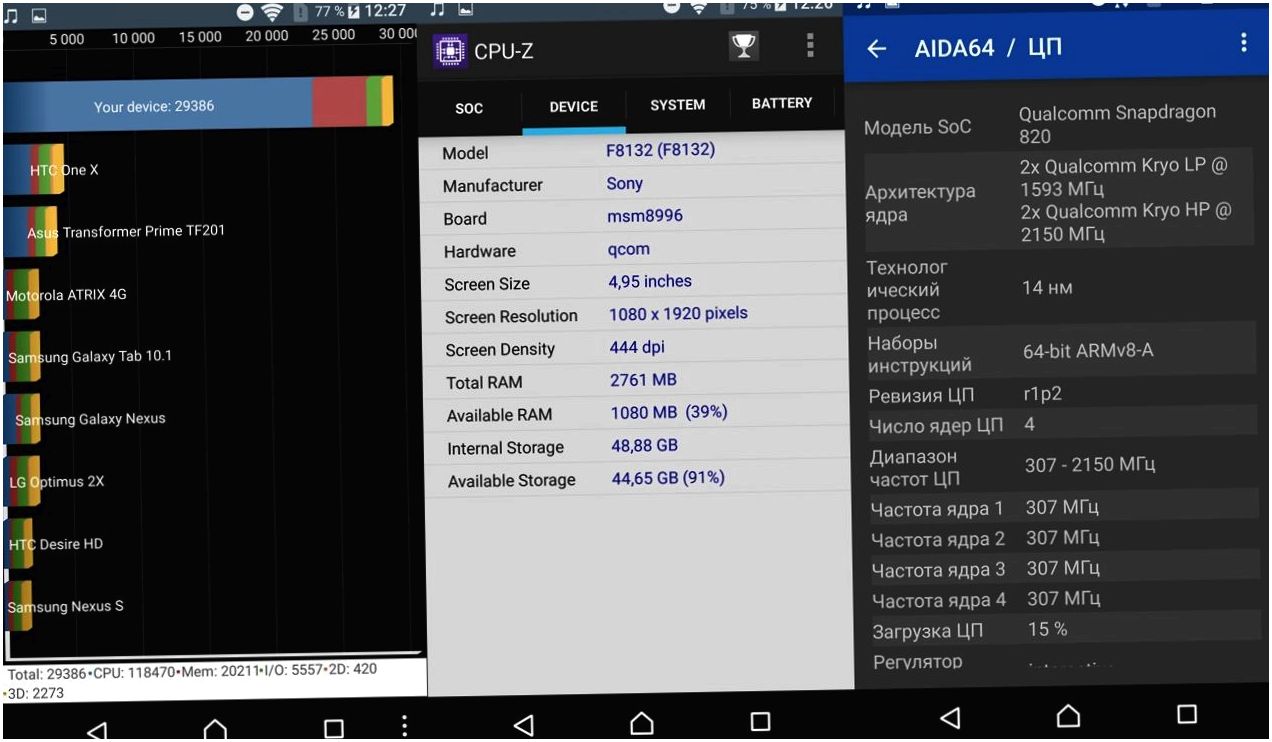This screenshot has width=1272, height=742.
Task: Tap the CPU-Z app logo icon
Action: pos(450,50)
